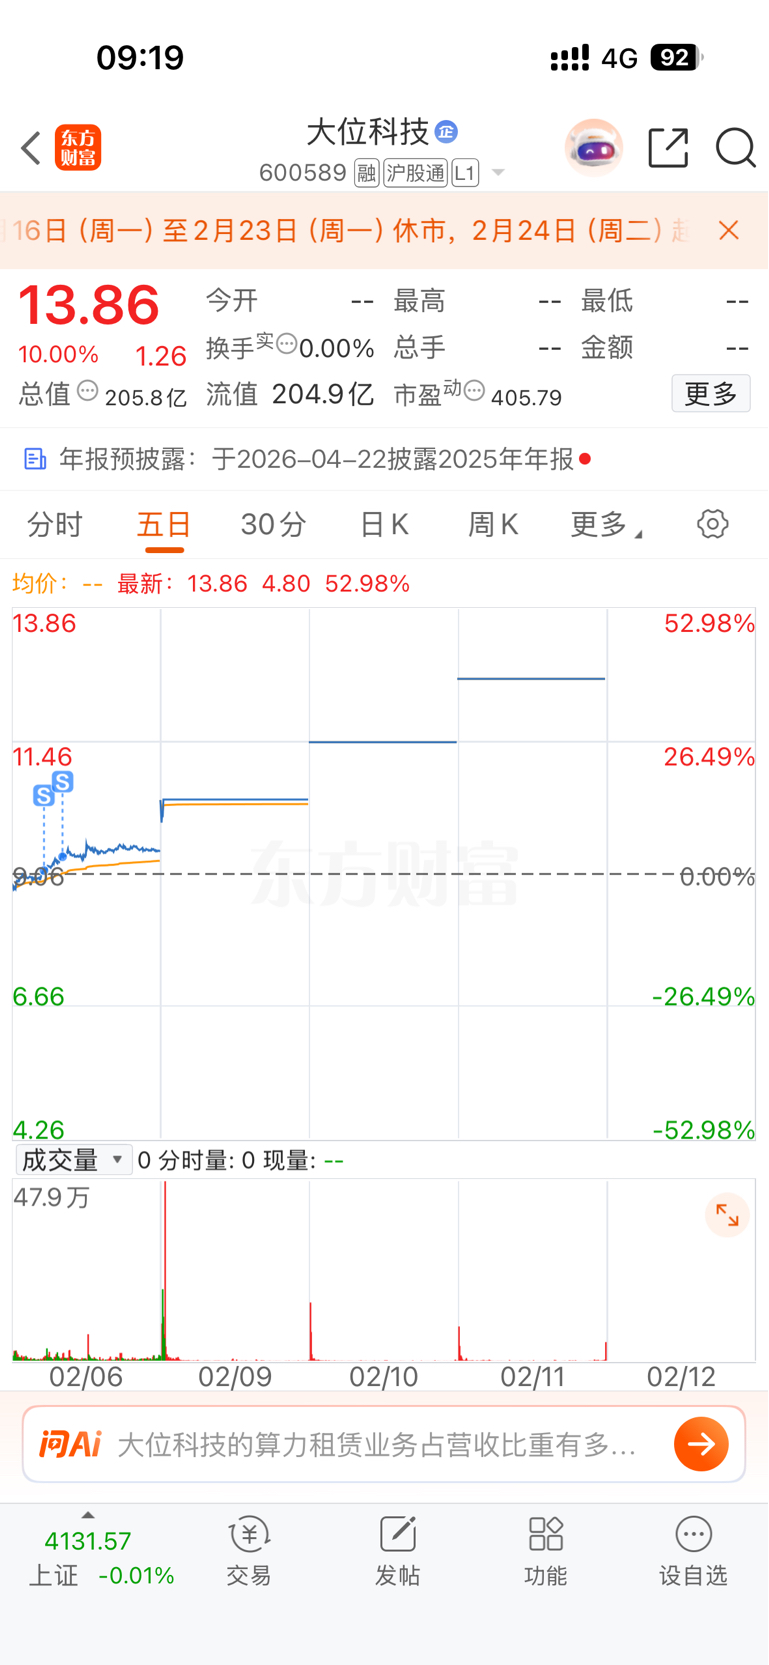Tap the share export icon

668,148
